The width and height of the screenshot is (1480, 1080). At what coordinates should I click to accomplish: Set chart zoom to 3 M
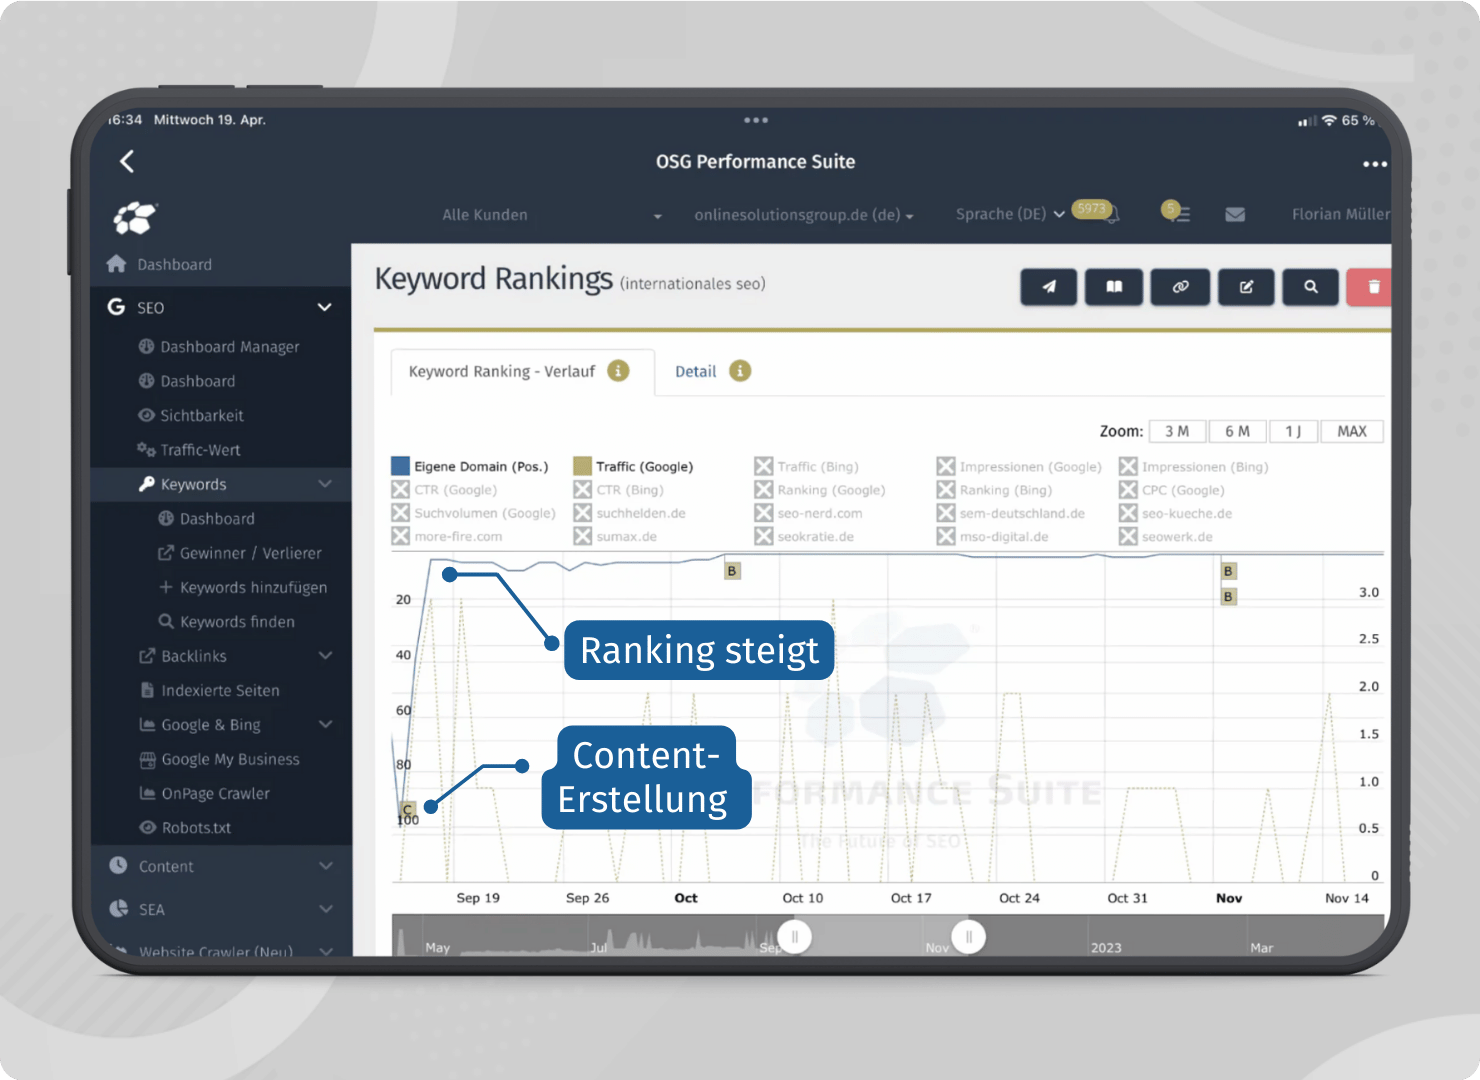point(1177,431)
